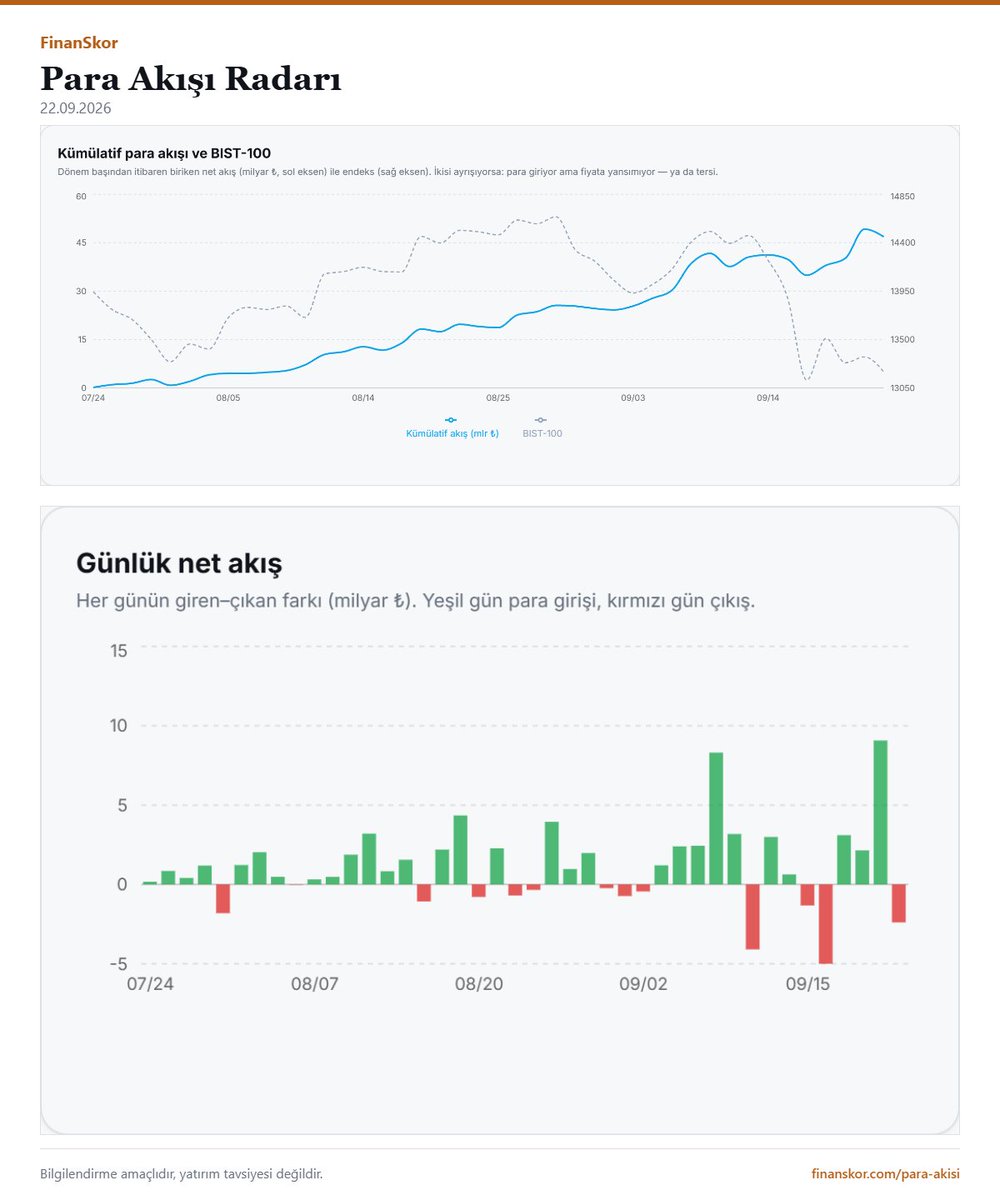Image resolution: width=1000 pixels, height=1200 pixels.
Task: Click the 22.09.2026 date text
Action: pyautogui.click(x=75, y=108)
